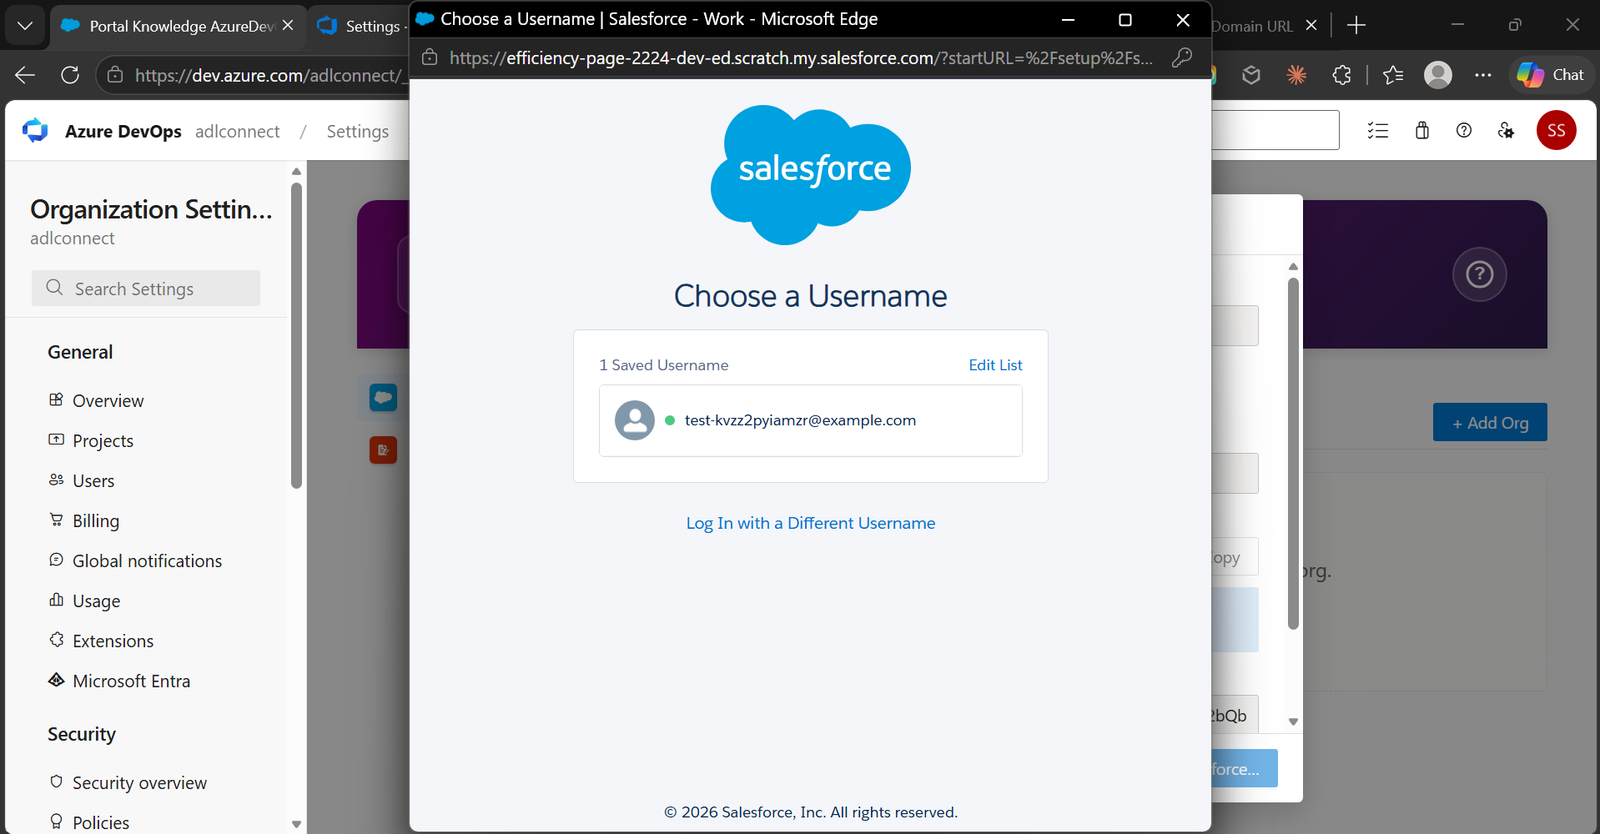
Task: Click the sidebar scrollbar down arrow
Action: 296,825
